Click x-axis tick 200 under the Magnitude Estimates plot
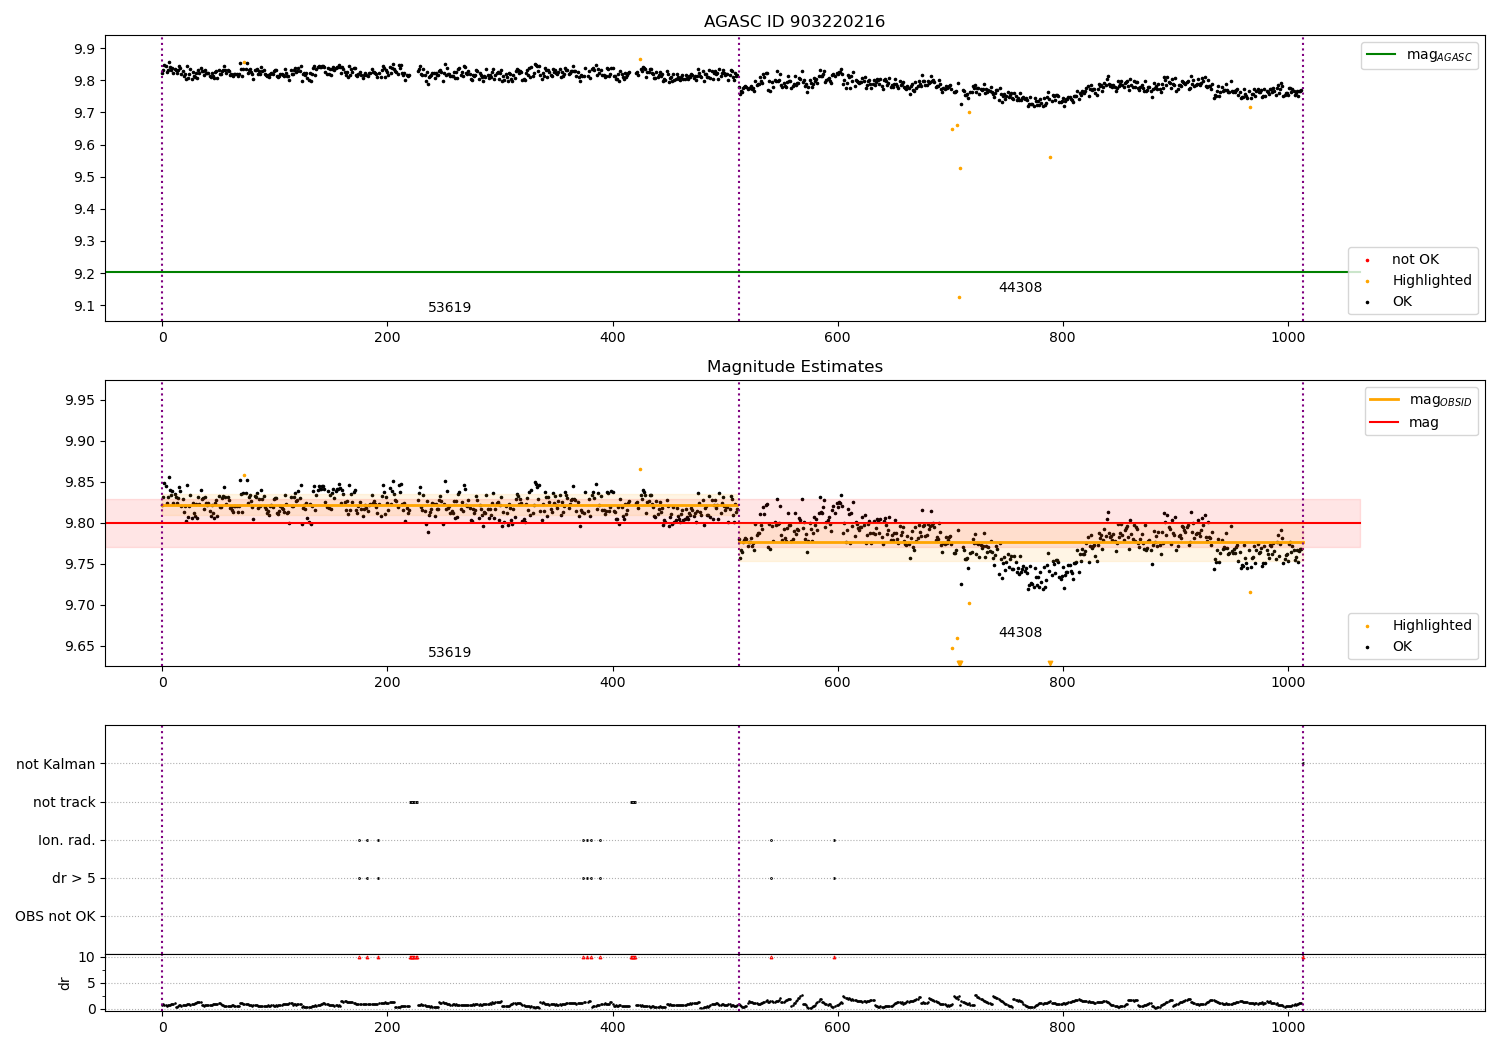The width and height of the screenshot is (1500, 1050). (387, 683)
